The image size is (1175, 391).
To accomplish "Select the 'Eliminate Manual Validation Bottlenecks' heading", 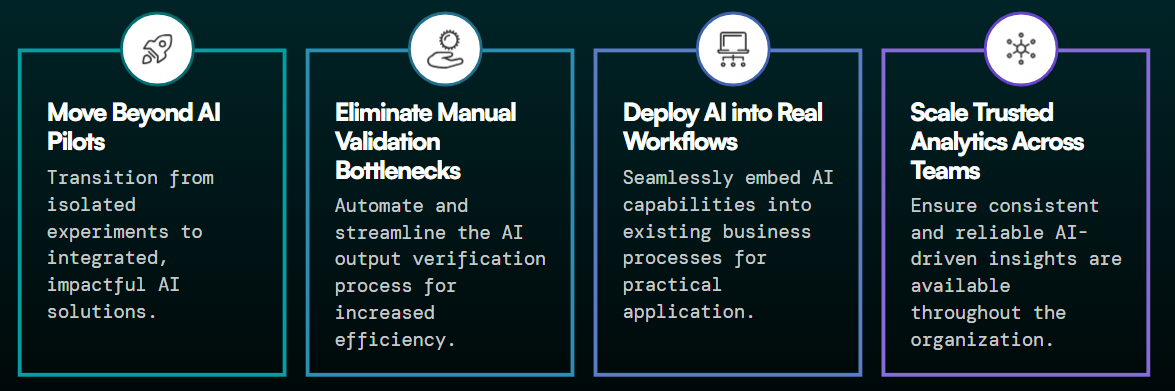I will tap(426, 141).
